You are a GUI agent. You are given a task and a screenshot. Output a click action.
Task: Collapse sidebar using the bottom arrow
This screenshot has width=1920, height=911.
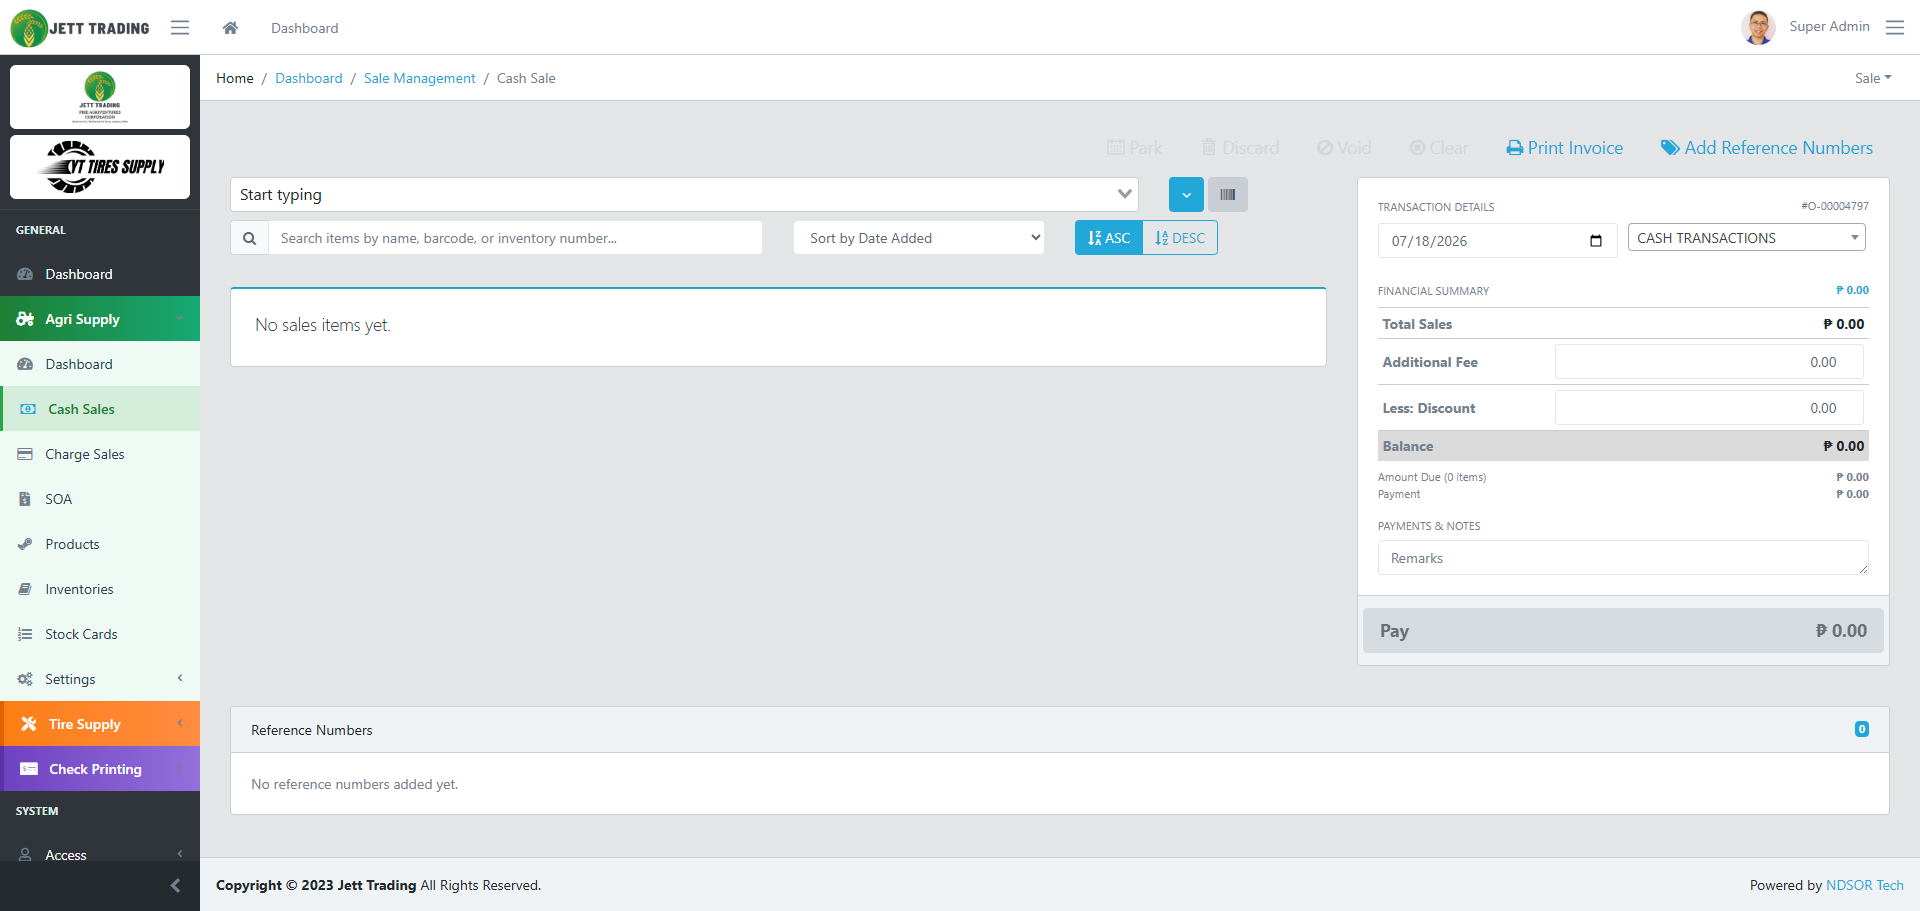175,885
